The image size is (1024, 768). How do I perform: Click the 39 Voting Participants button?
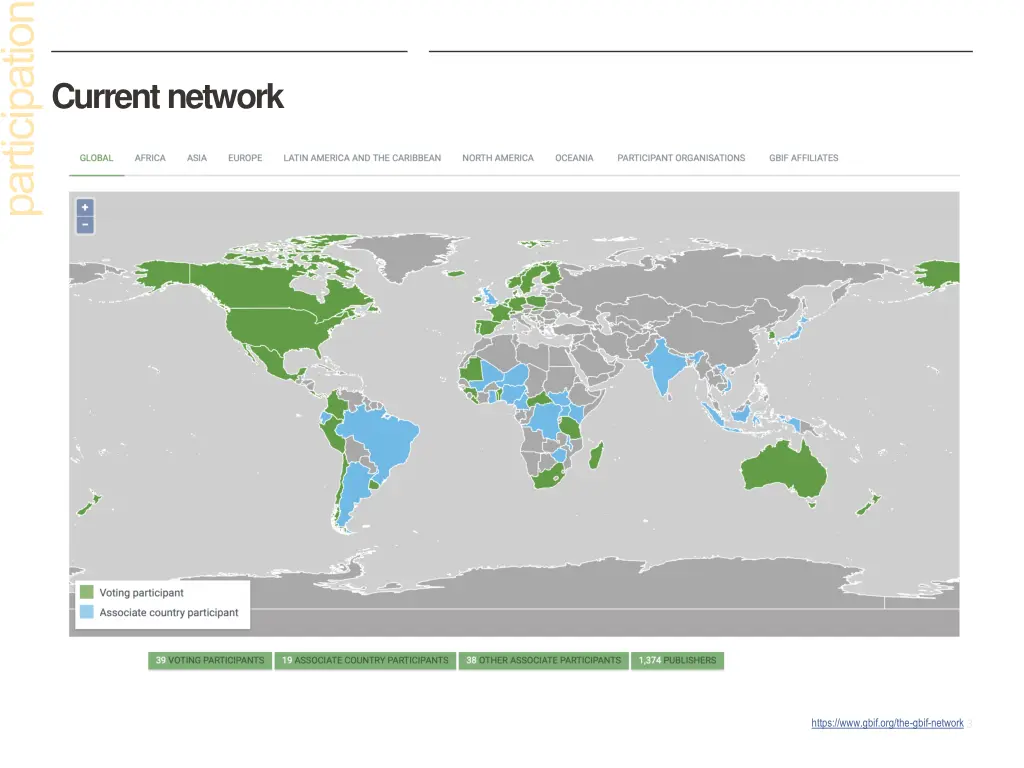tap(210, 661)
